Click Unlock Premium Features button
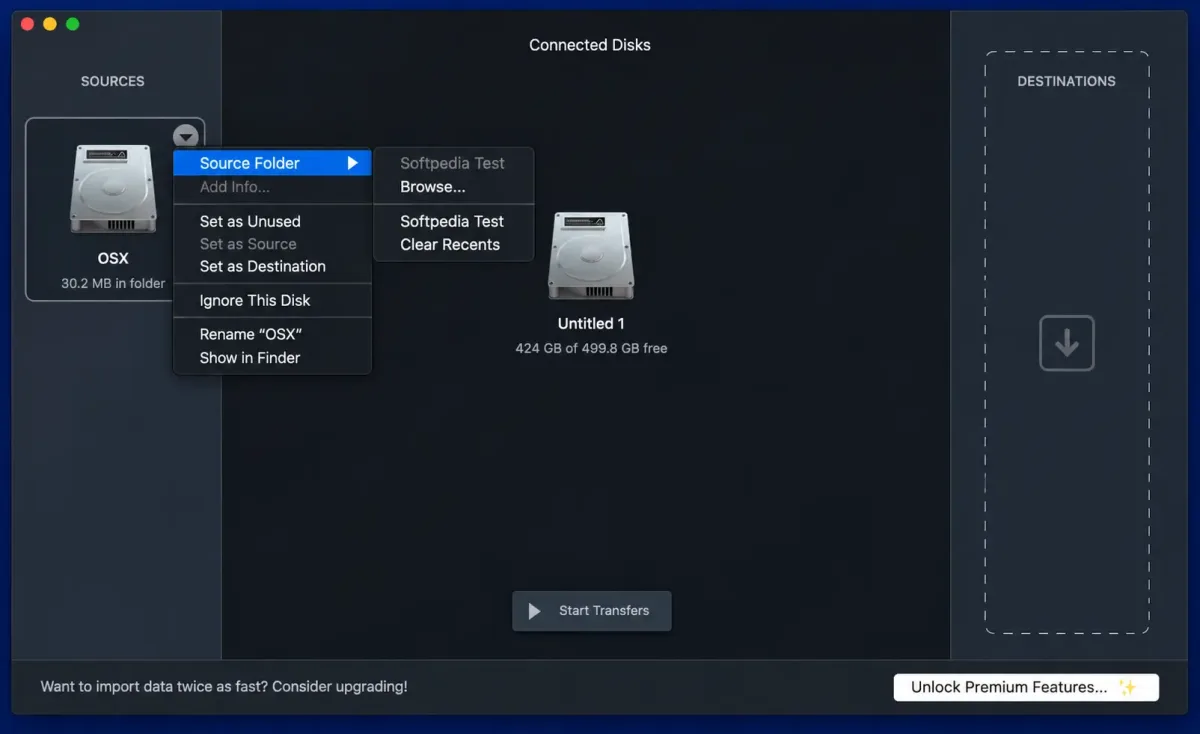 click(1026, 687)
